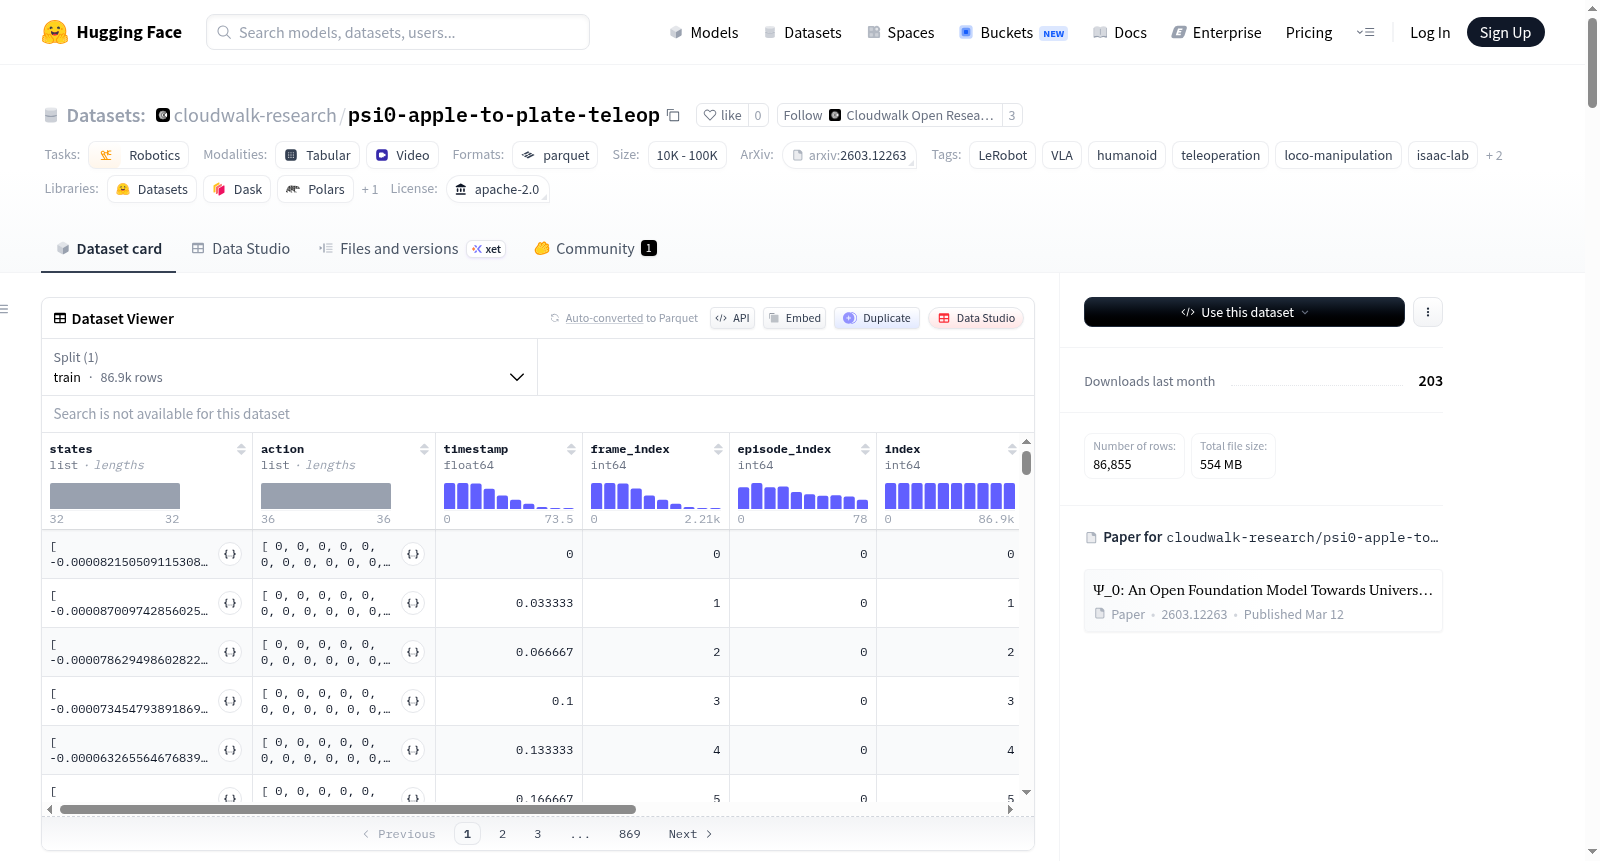Like this dataset

click(722, 115)
